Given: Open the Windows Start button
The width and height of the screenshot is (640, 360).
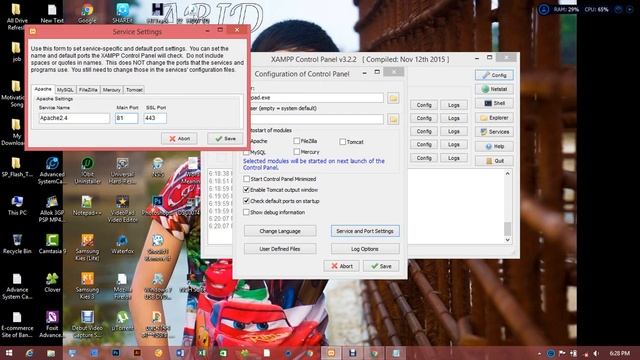Looking at the screenshot, I should [9, 353].
